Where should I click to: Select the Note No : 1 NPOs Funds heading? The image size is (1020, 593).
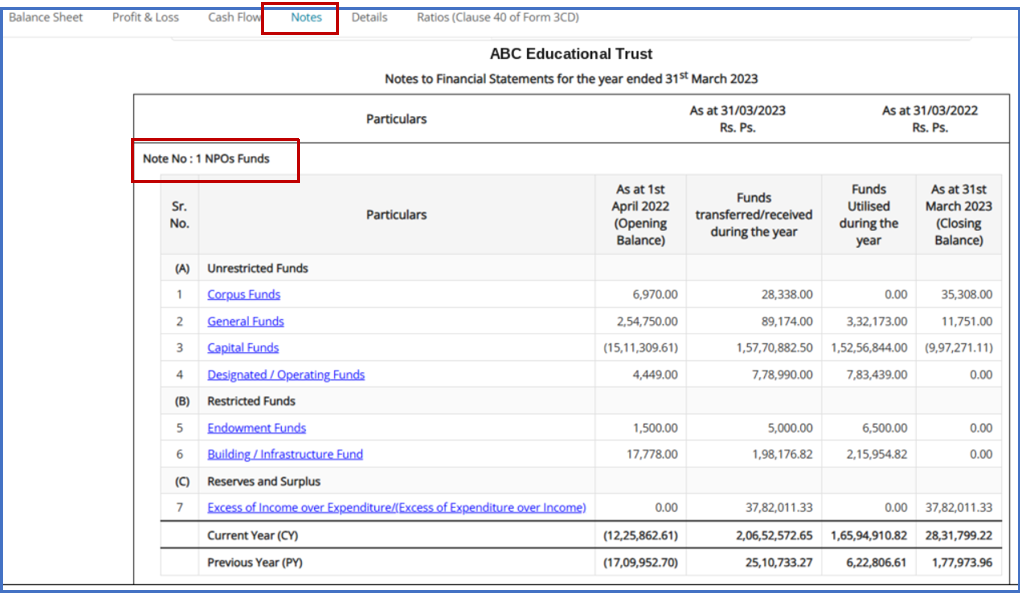(206, 159)
